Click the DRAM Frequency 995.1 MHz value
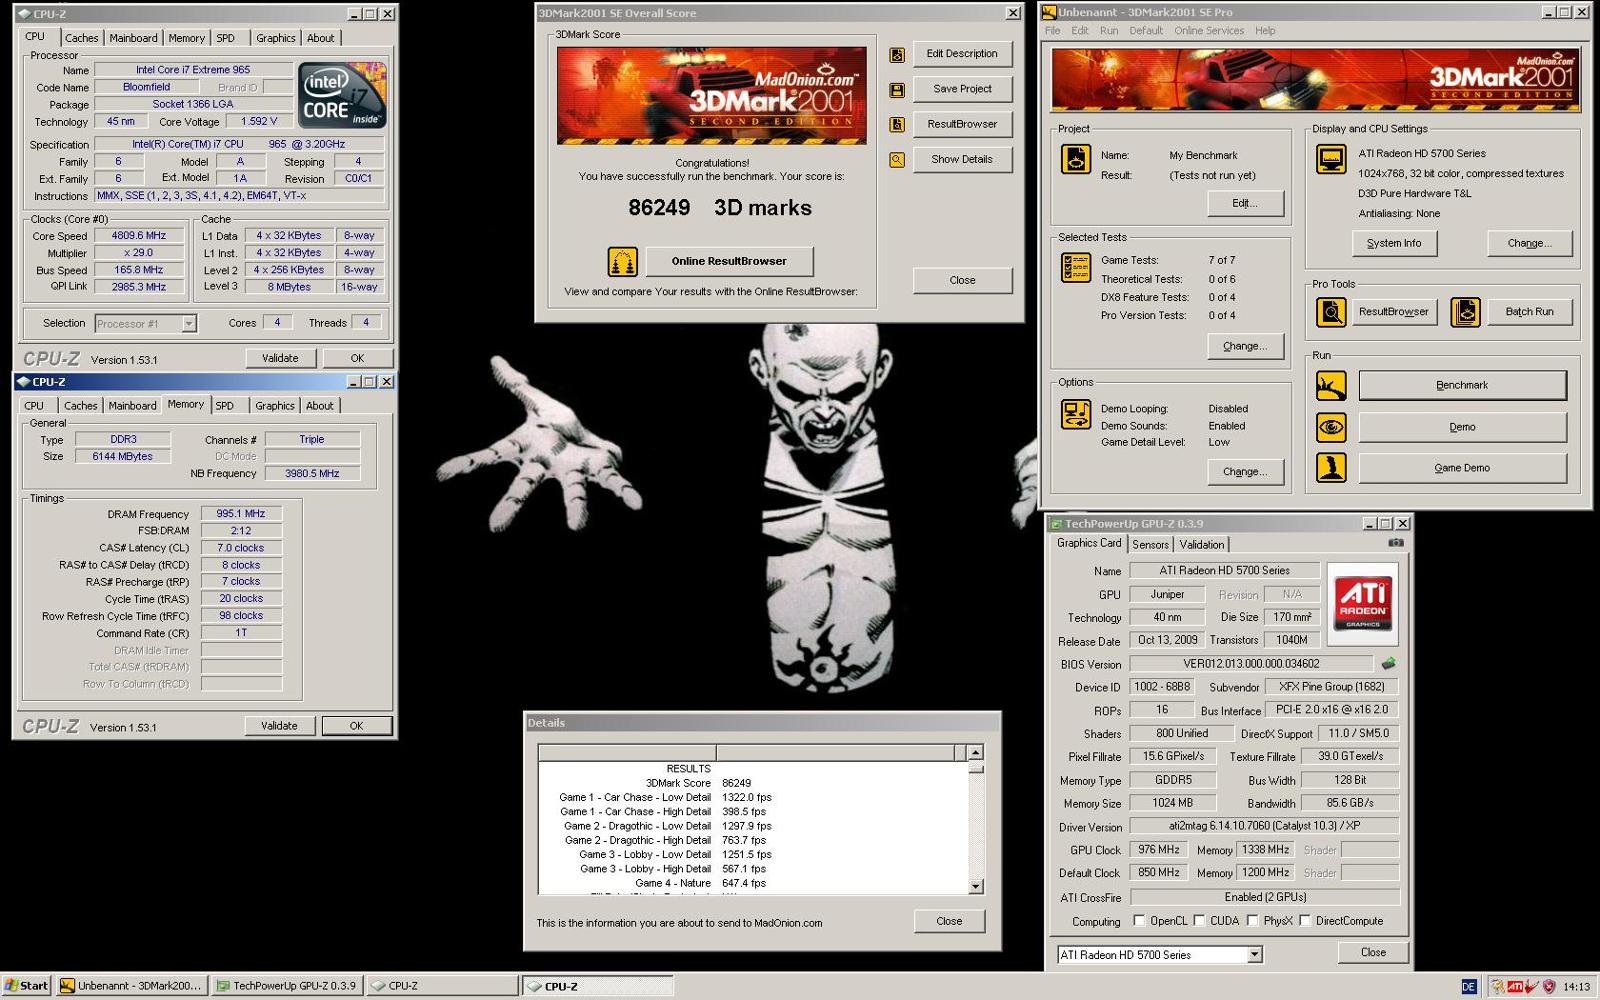The width and height of the screenshot is (1600, 1000). point(241,514)
